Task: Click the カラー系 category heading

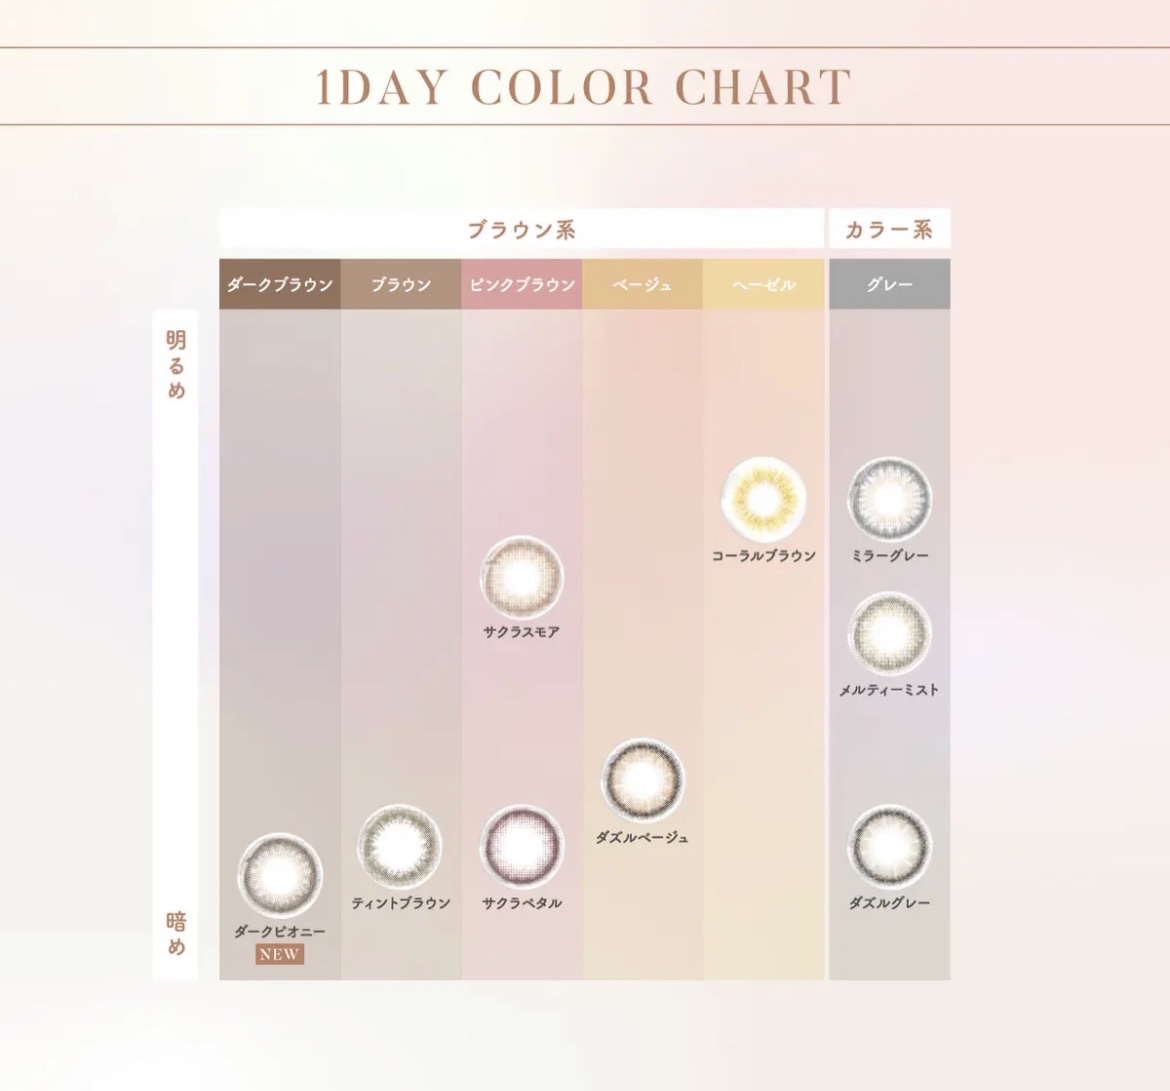Action: 889,230
